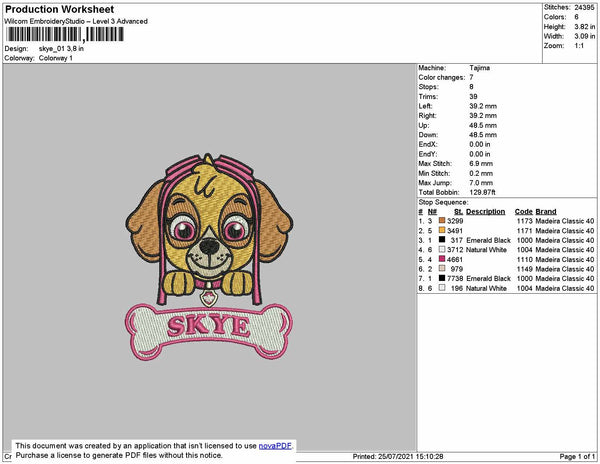Click the 'Colorway 1' value
The height and width of the screenshot is (464, 600).
pos(55,58)
